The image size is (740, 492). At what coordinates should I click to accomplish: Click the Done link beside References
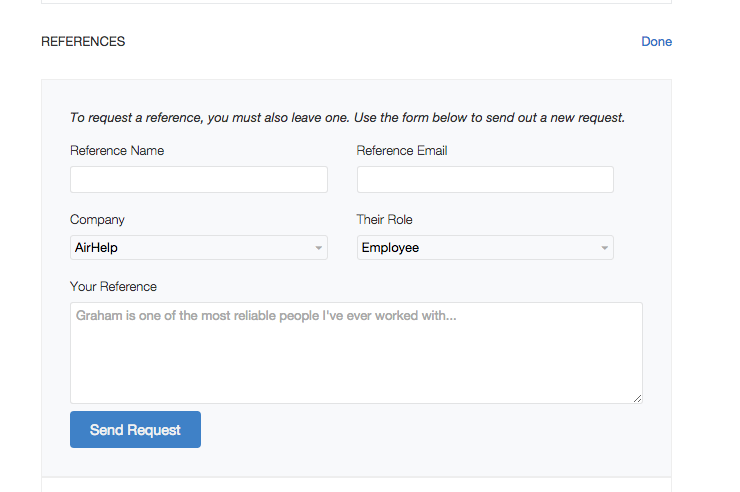pos(656,42)
